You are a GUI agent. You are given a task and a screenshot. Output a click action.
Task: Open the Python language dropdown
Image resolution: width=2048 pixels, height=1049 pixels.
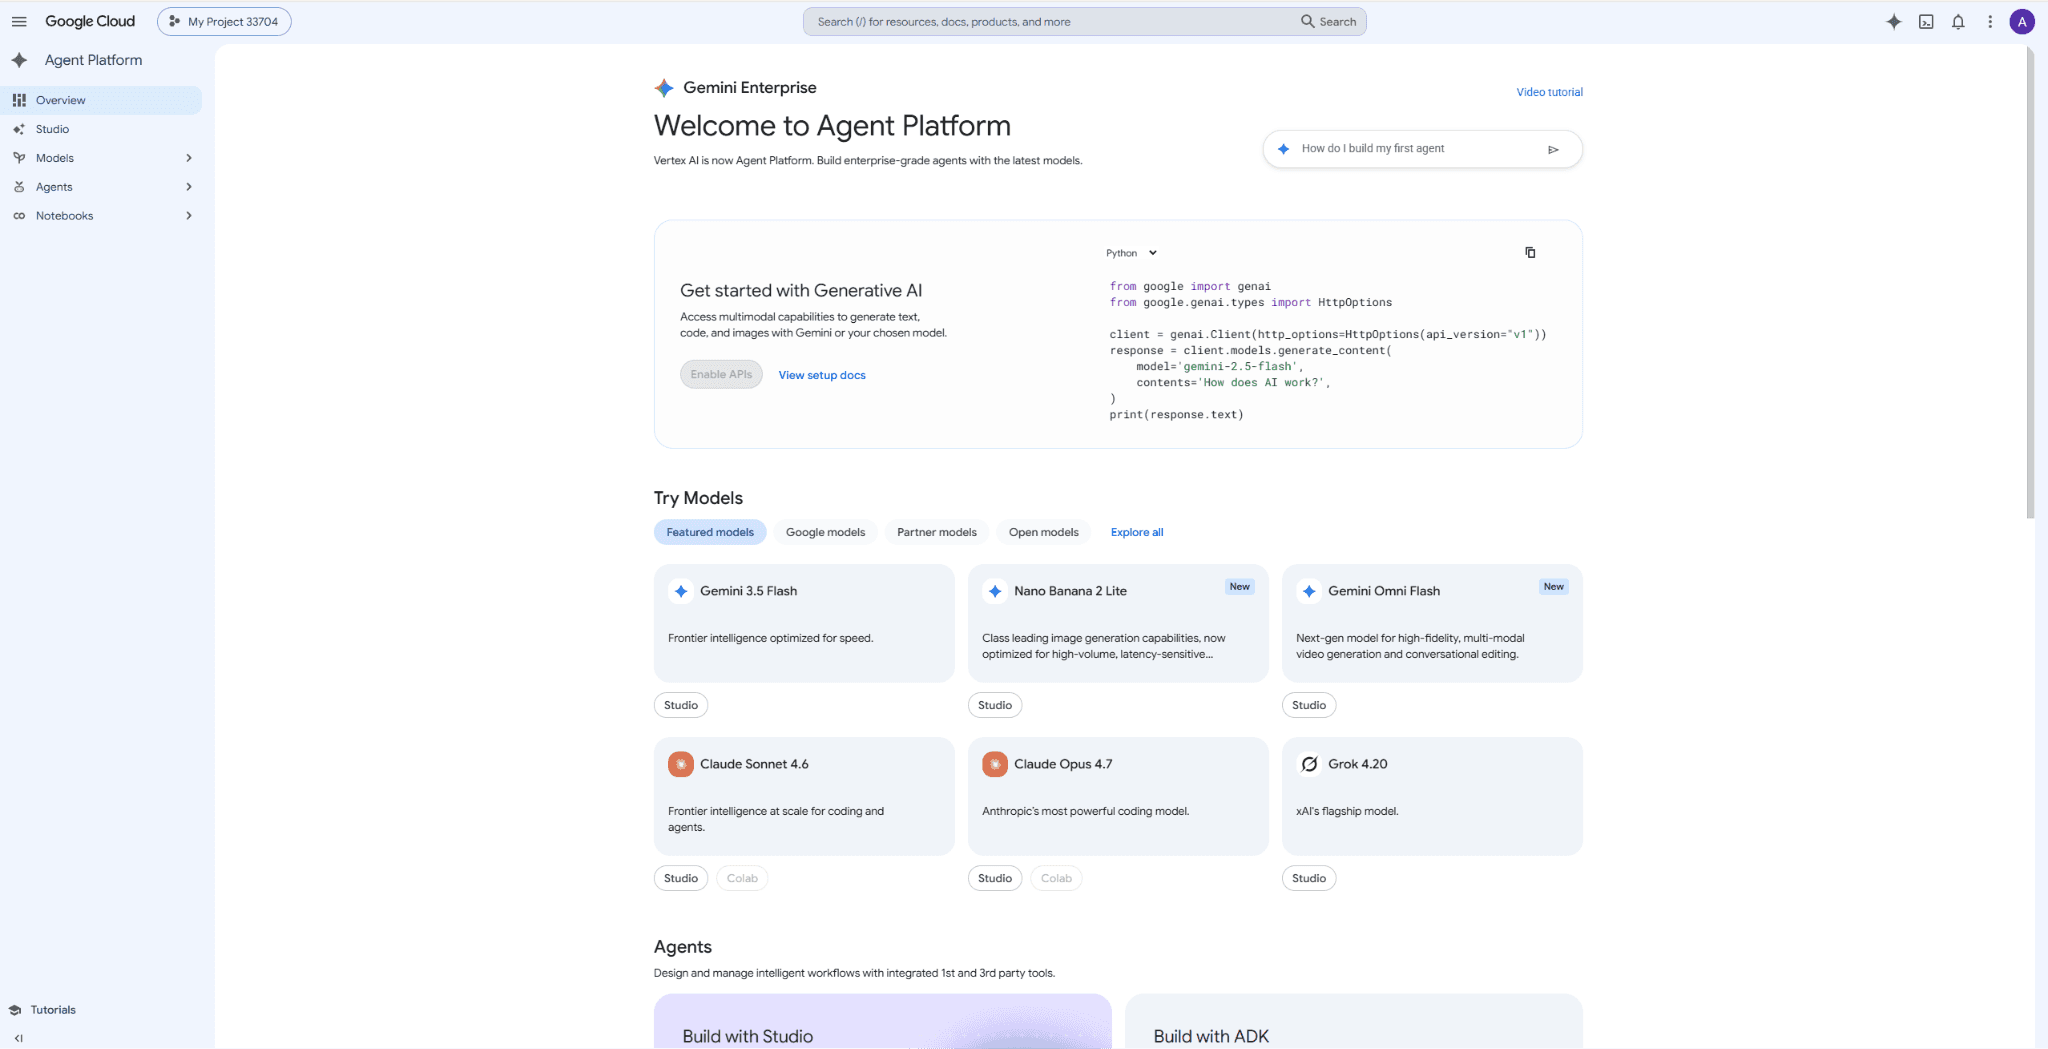tap(1131, 253)
